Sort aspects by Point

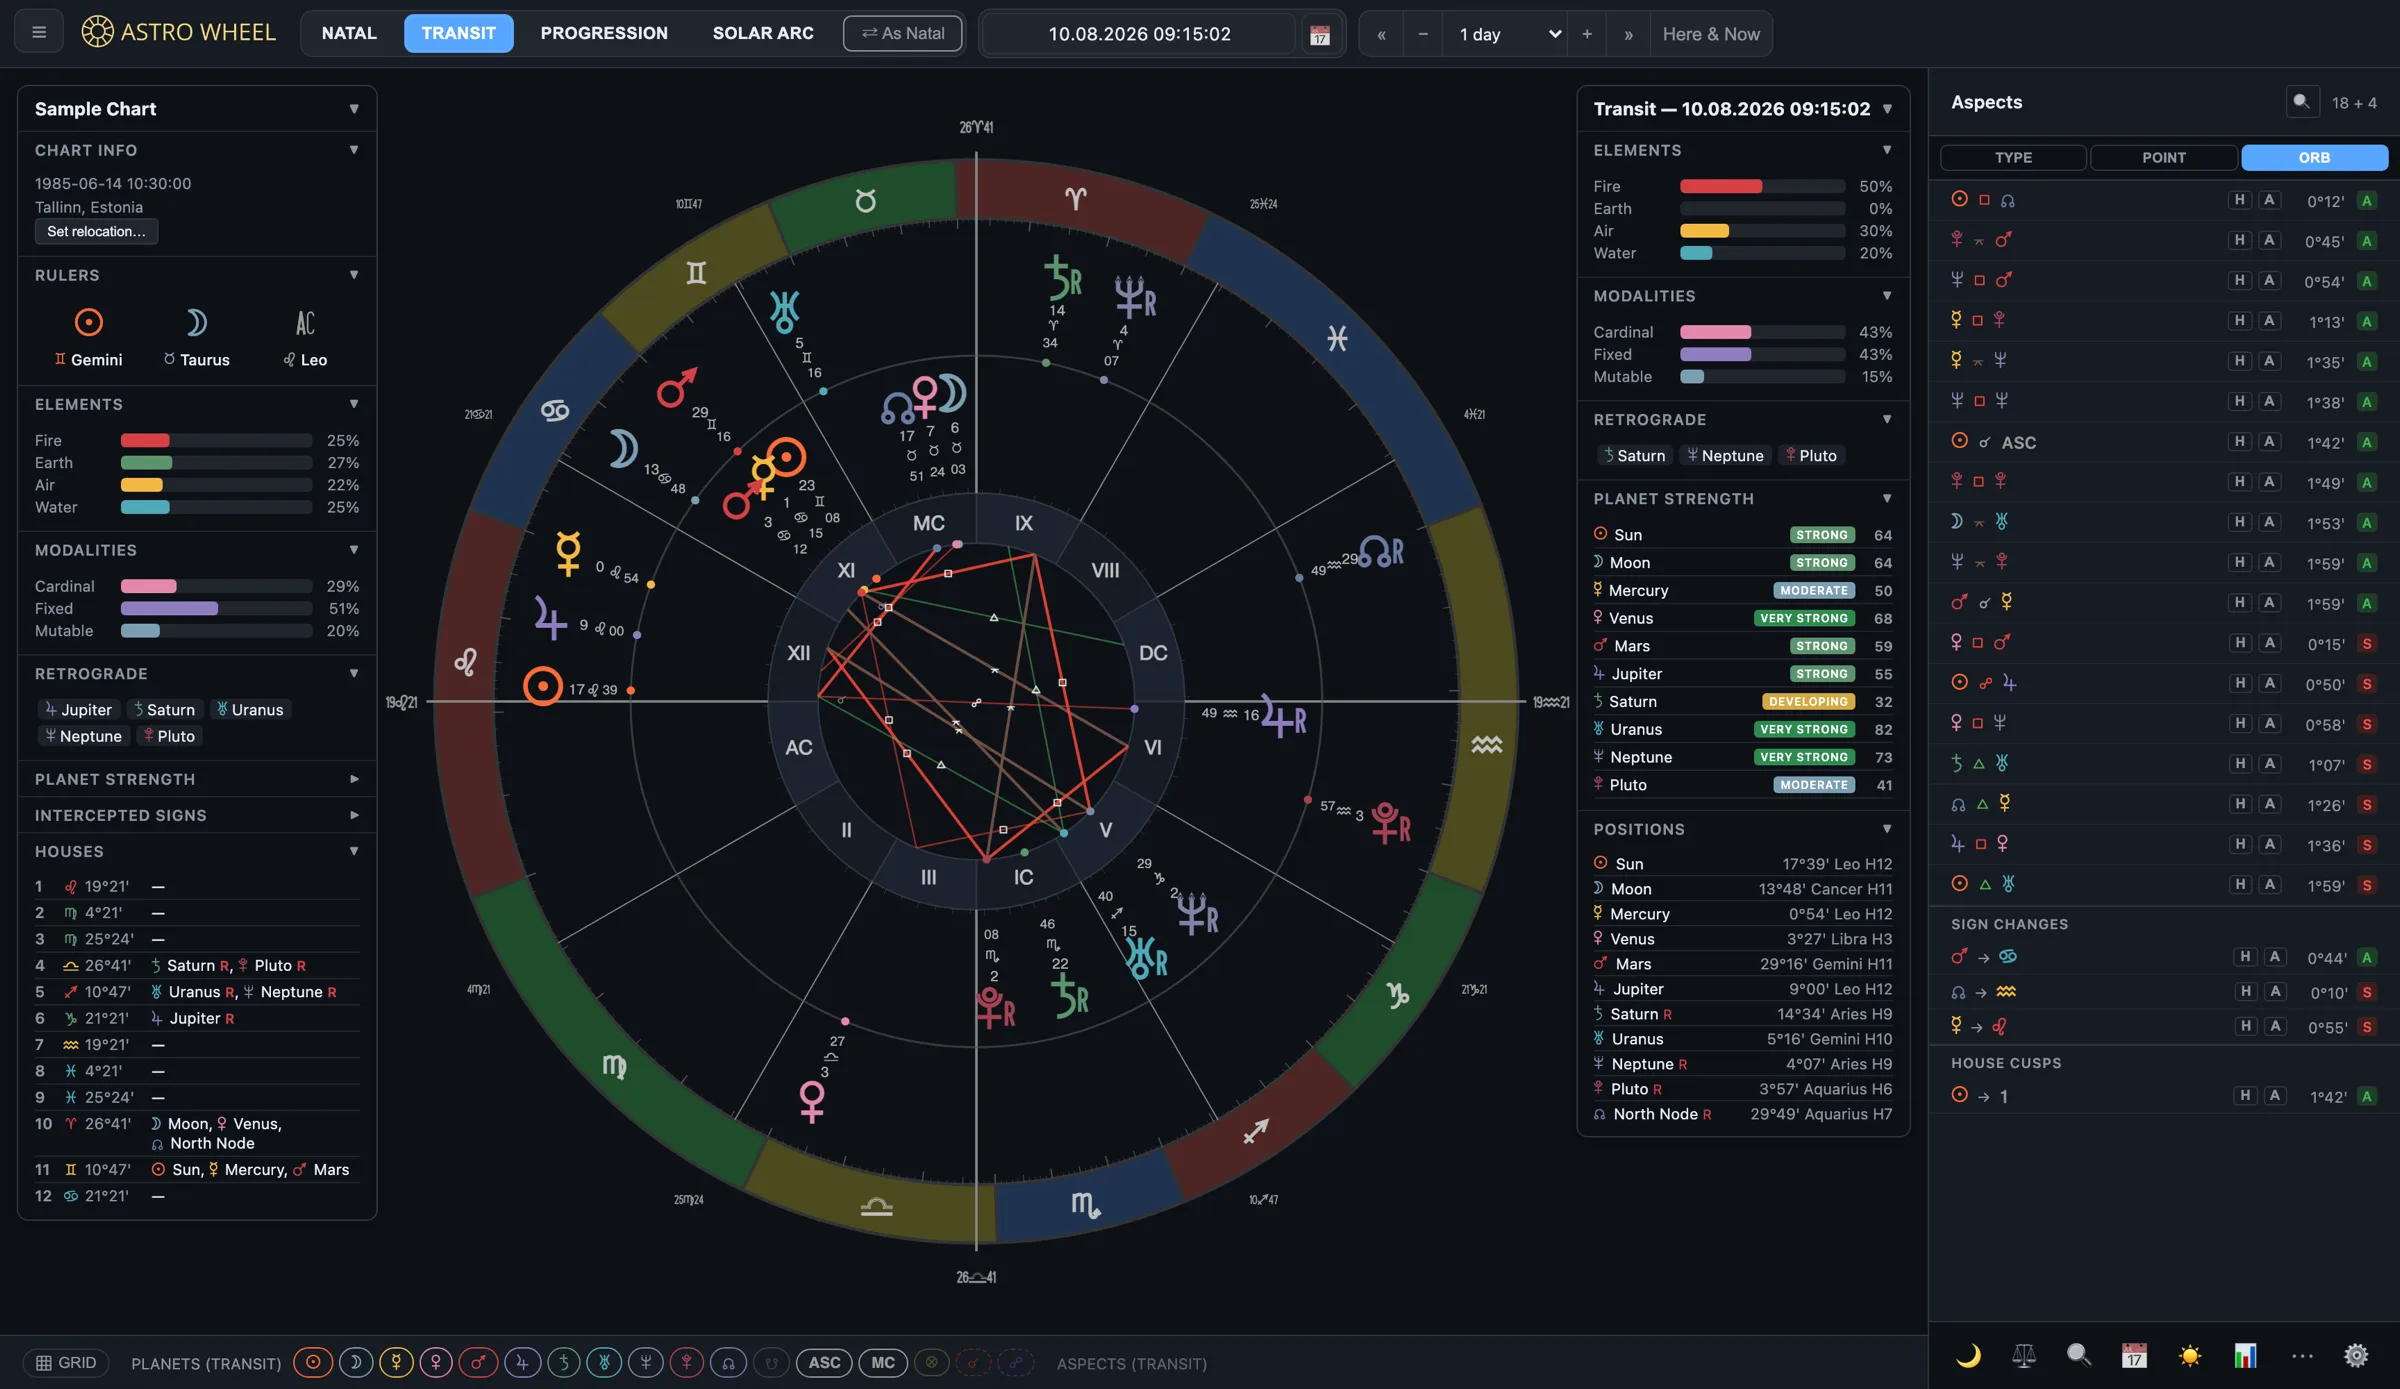click(2163, 157)
